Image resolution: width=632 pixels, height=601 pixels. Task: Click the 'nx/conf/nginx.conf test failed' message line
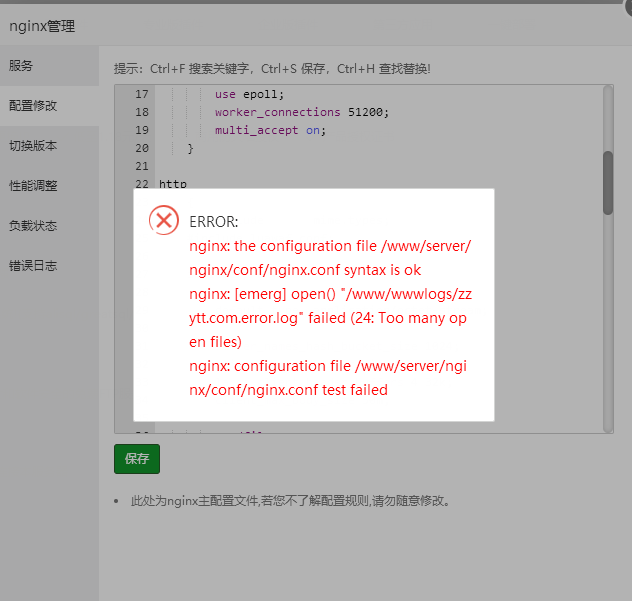[288, 390]
